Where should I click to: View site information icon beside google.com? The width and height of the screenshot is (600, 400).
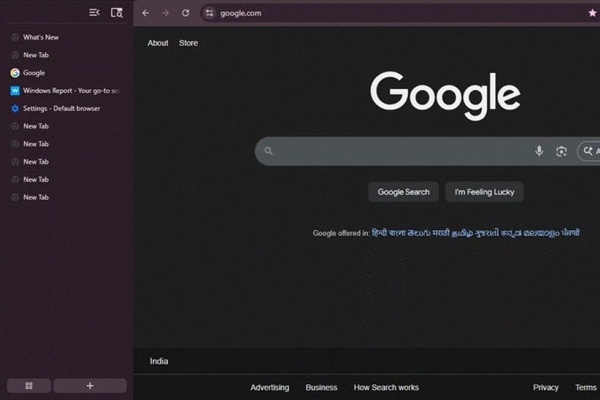point(209,13)
